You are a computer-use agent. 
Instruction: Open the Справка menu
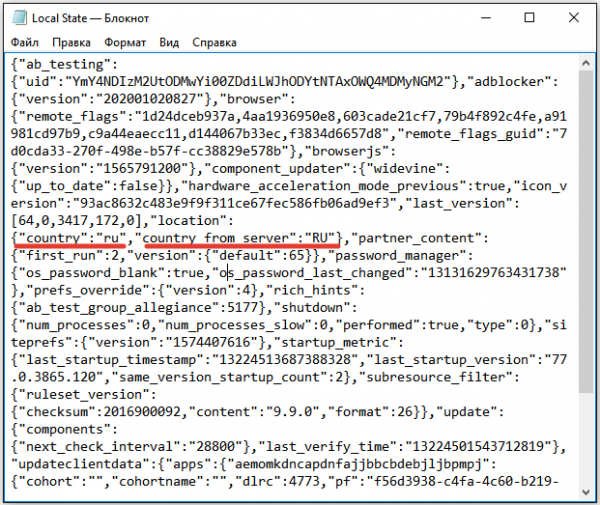point(214,42)
